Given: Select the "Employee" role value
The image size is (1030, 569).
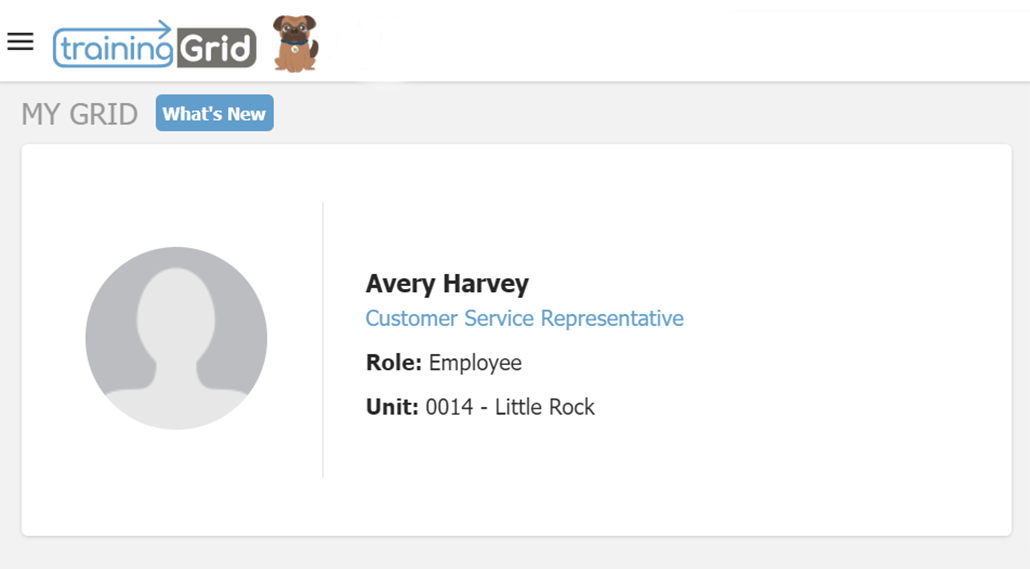Looking at the screenshot, I should click(475, 362).
